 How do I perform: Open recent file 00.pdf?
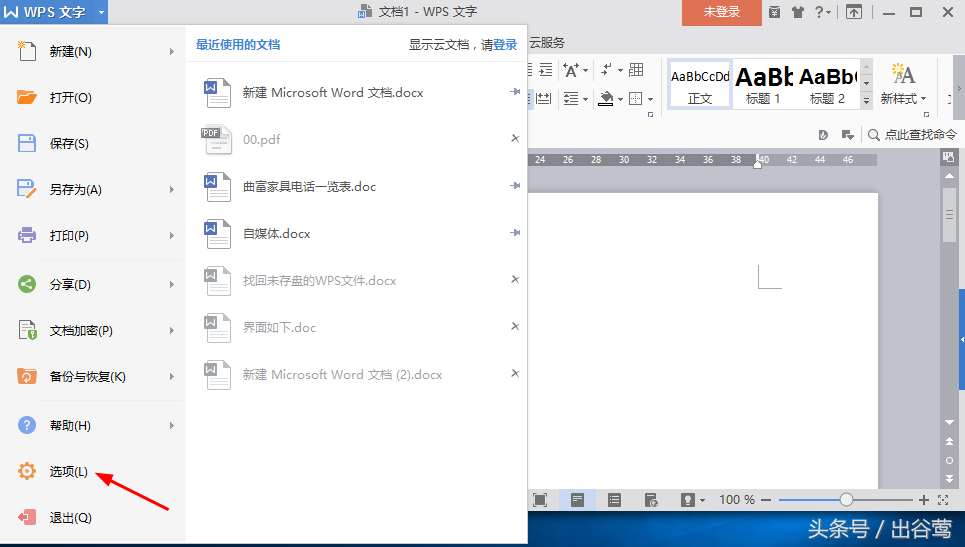pyautogui.click(x=262, y=140)
